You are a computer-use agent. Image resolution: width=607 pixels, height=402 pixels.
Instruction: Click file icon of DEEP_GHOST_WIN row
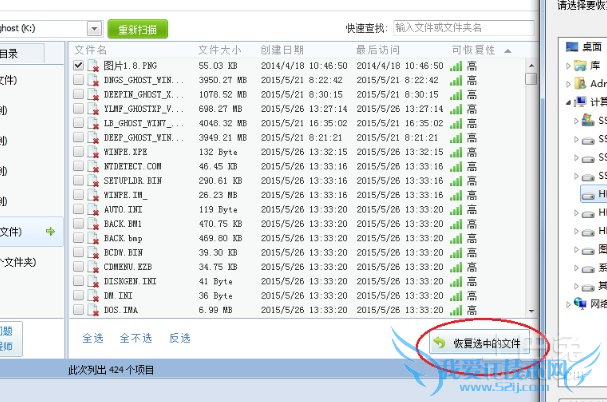93,138
